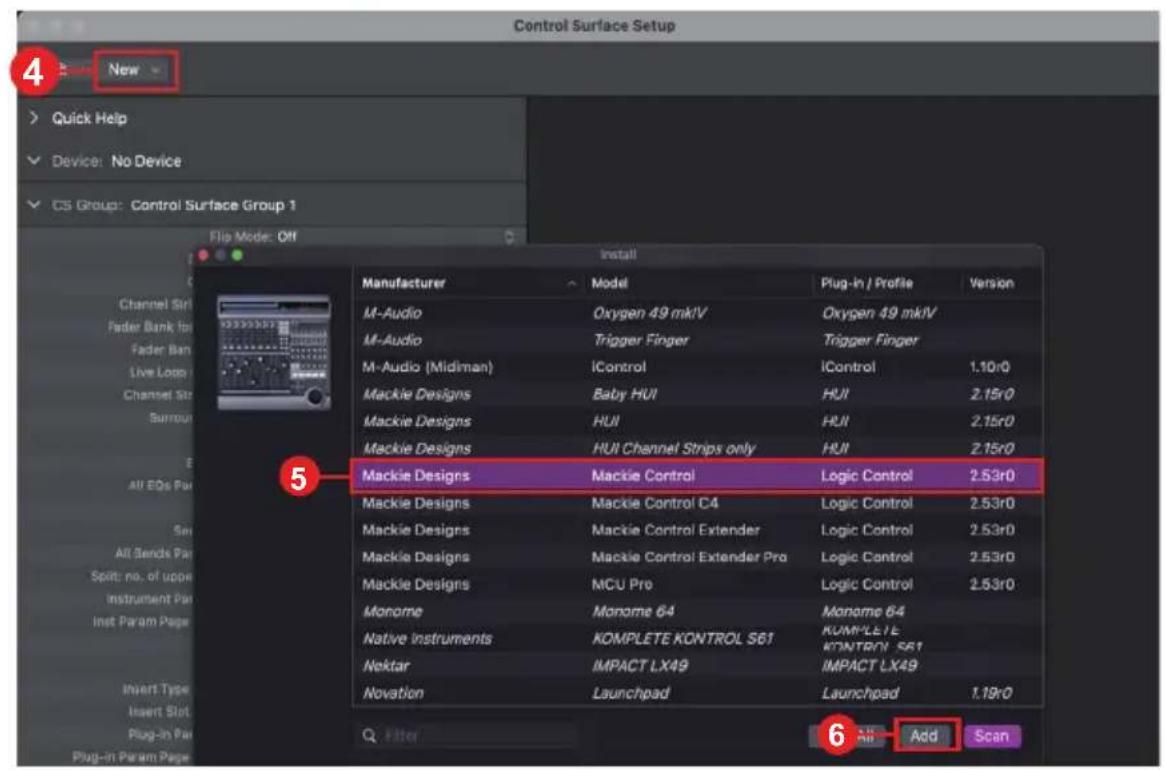
Task: Expand the Quick Help section chevron
Action: [x=33, y=117]
